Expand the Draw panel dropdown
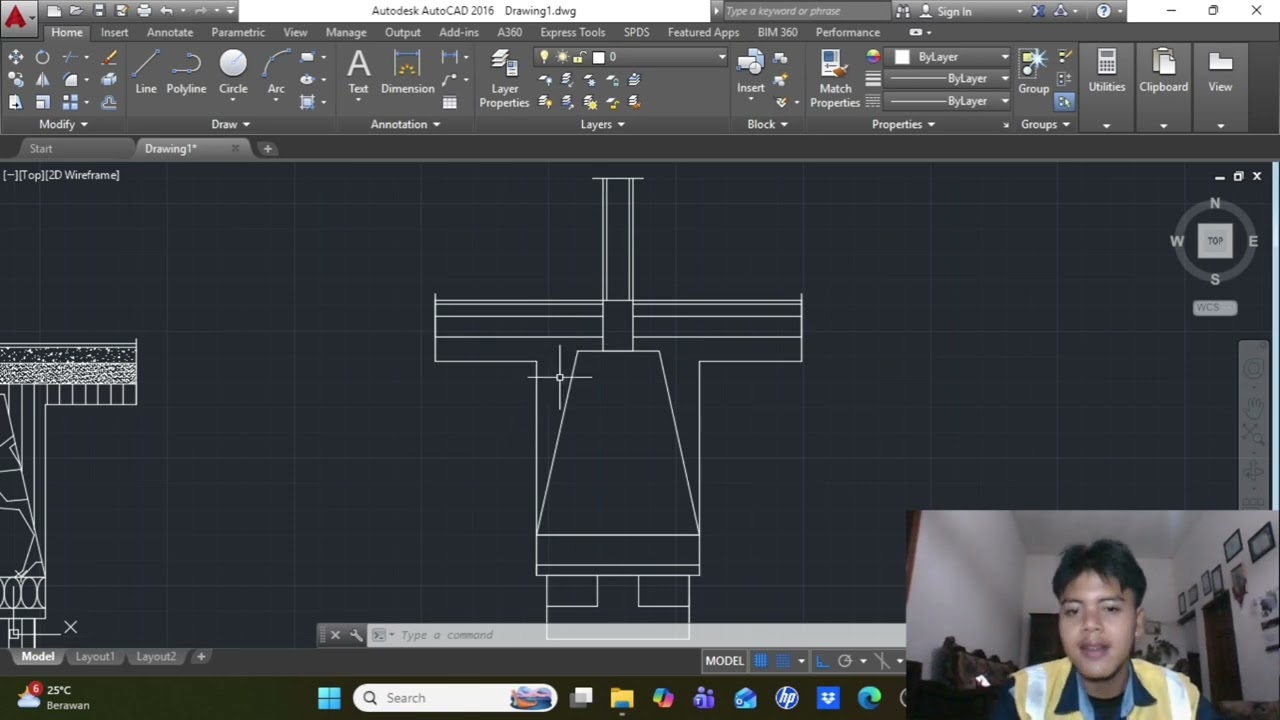Image resolution: width=1280 pixels, height=720 pixels. pos(230,124)
